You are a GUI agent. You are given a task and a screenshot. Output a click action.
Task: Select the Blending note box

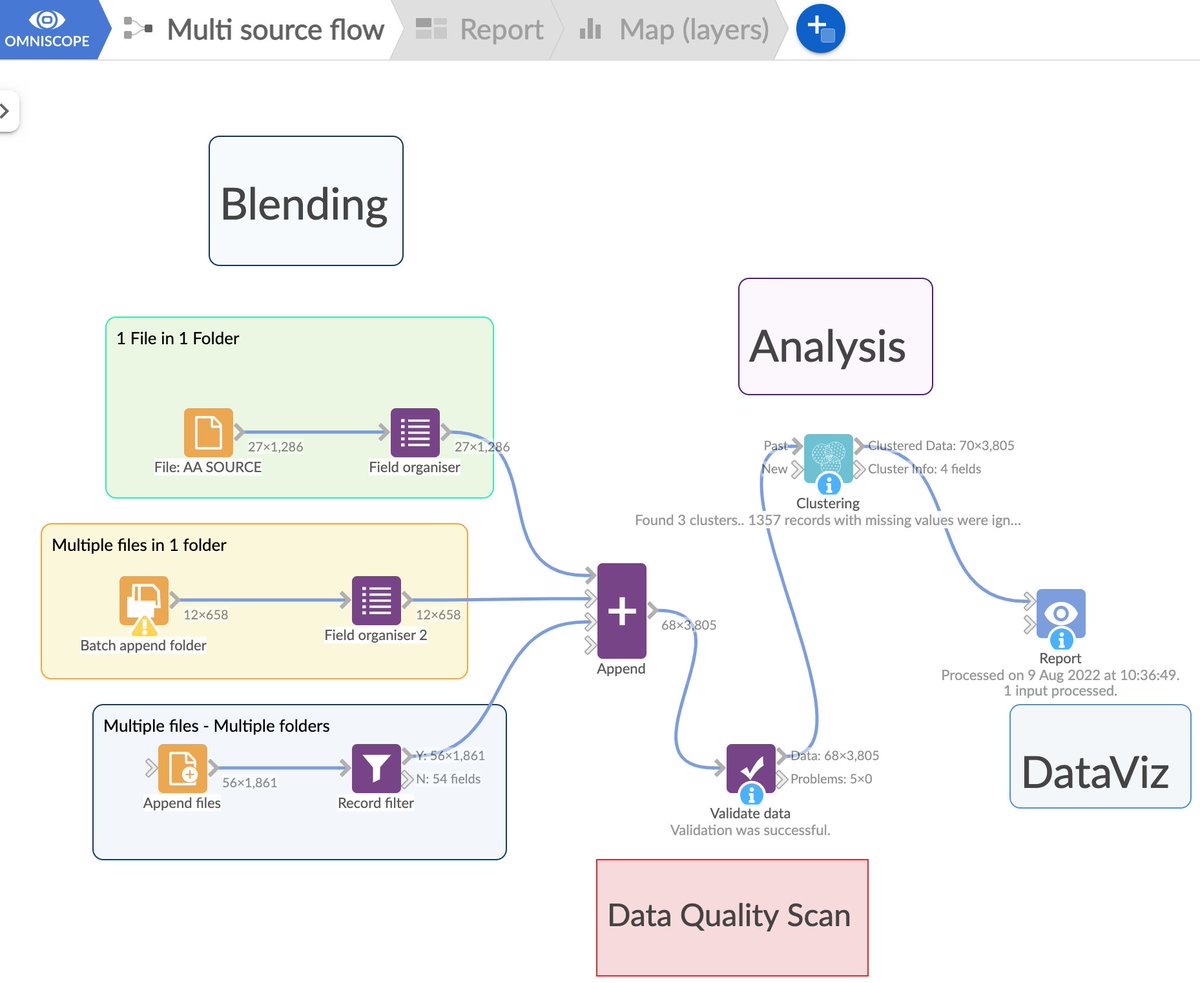click(x=305, y=201)
